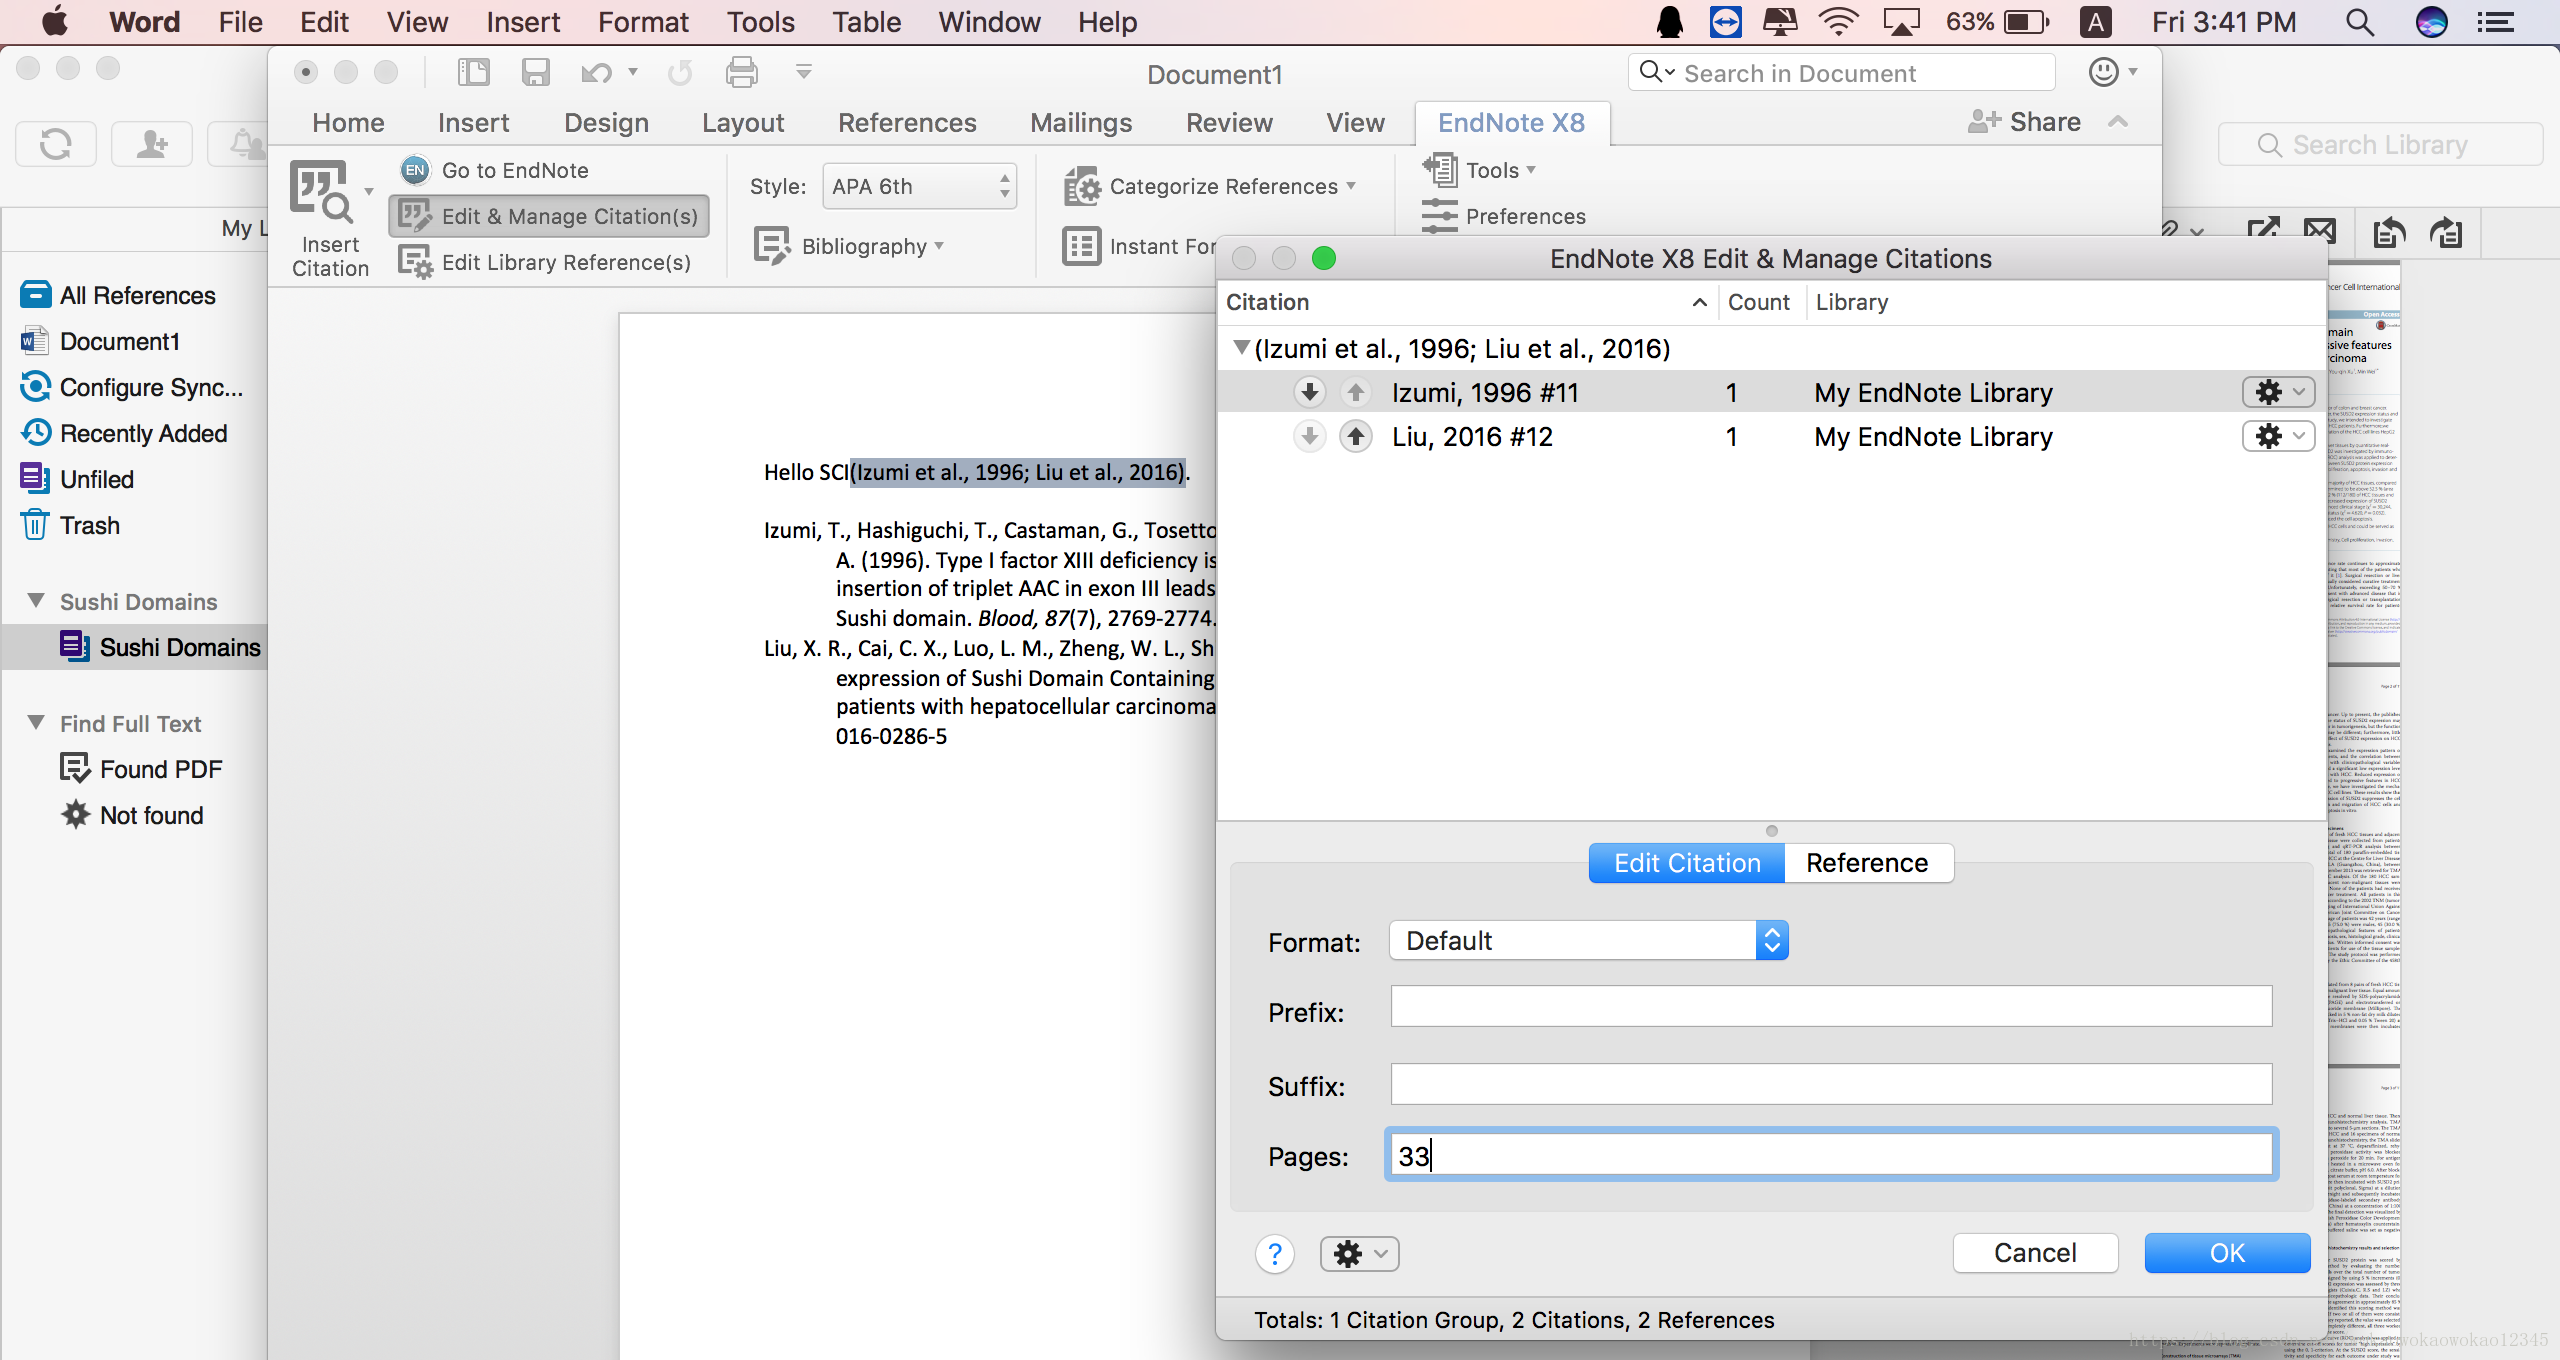Click the feedback smiley icon
The height and width of the screenshot is (1360, 2560).
pos(2103,72)
